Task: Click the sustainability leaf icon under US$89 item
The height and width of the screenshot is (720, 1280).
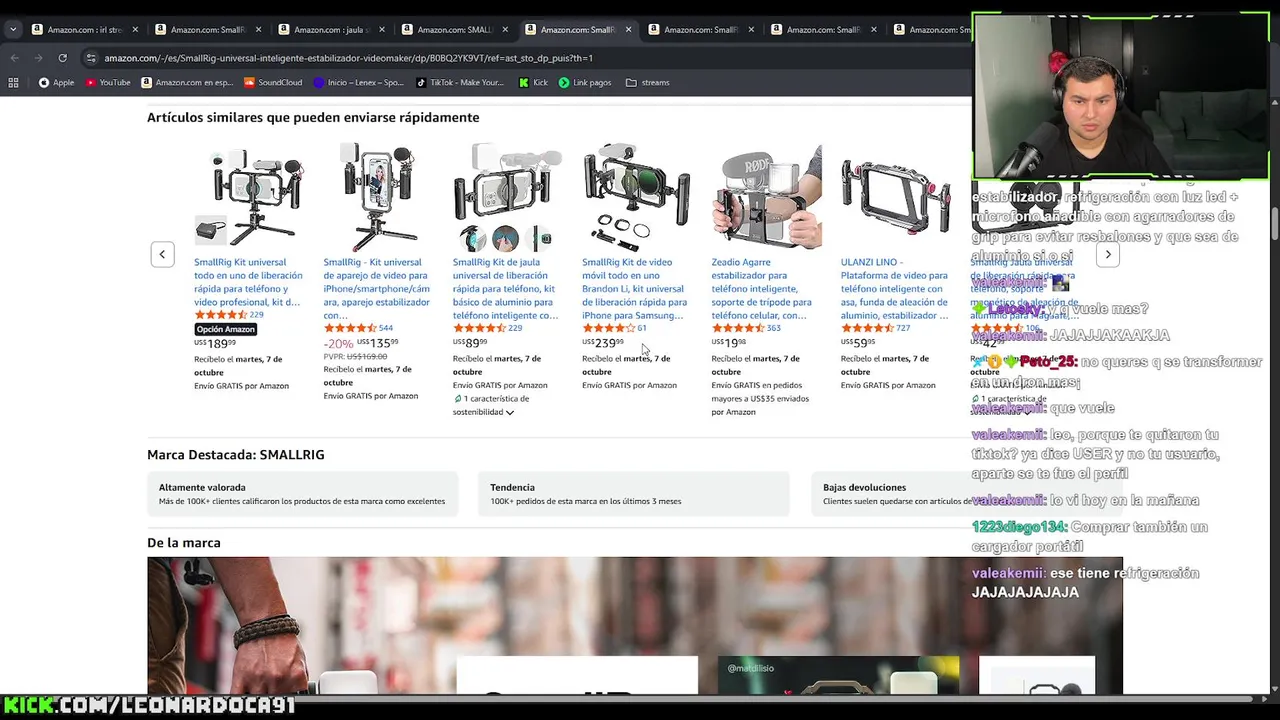Action: 458,399
